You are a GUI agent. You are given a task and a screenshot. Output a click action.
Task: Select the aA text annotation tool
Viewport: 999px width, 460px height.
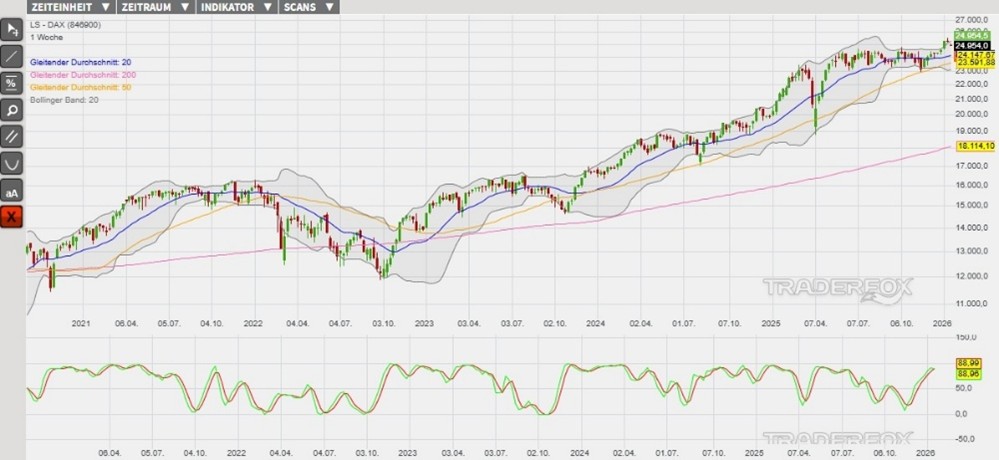coord(12,190)
